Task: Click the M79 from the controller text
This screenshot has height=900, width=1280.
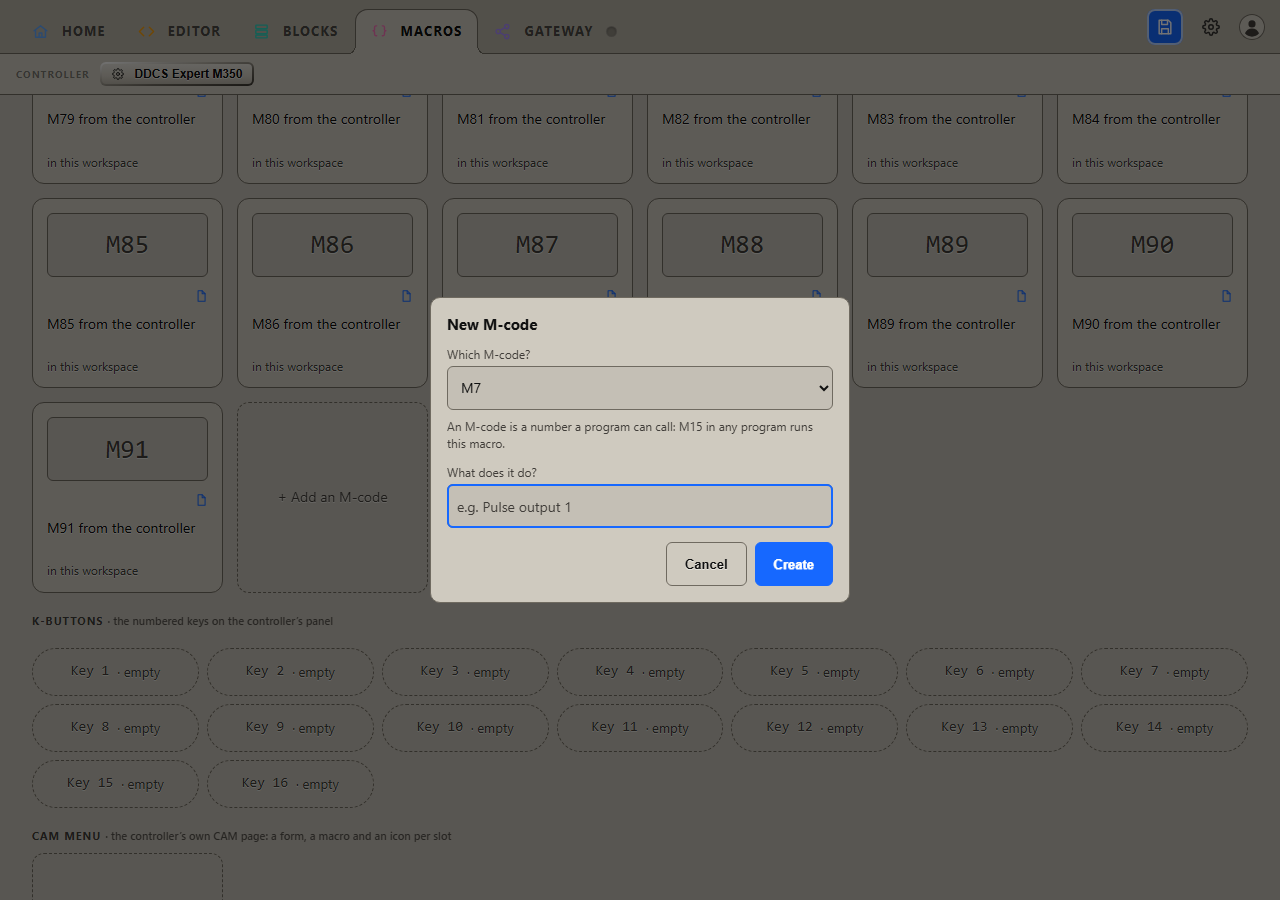Action: pyautogui.click(x=121, y=119)
